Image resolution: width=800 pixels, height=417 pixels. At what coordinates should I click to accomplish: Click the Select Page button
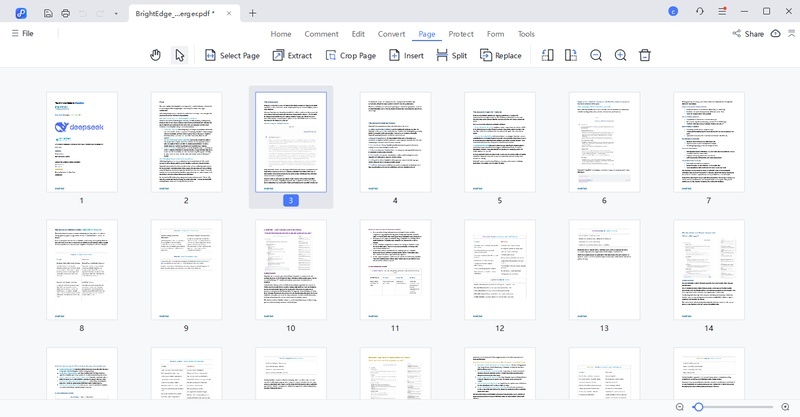pyautogui.click(x=232, y=56)
